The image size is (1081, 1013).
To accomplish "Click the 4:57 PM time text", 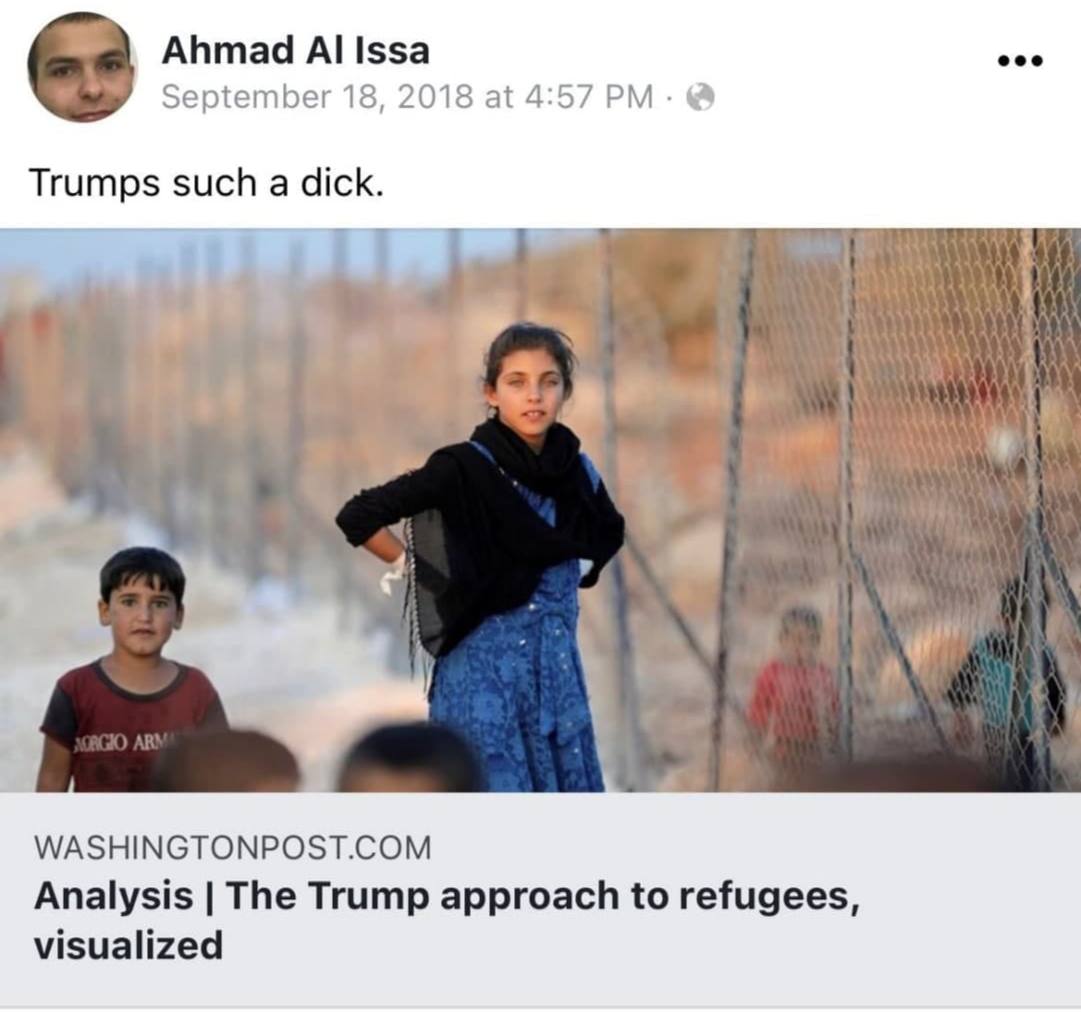I will pos(589,97).
